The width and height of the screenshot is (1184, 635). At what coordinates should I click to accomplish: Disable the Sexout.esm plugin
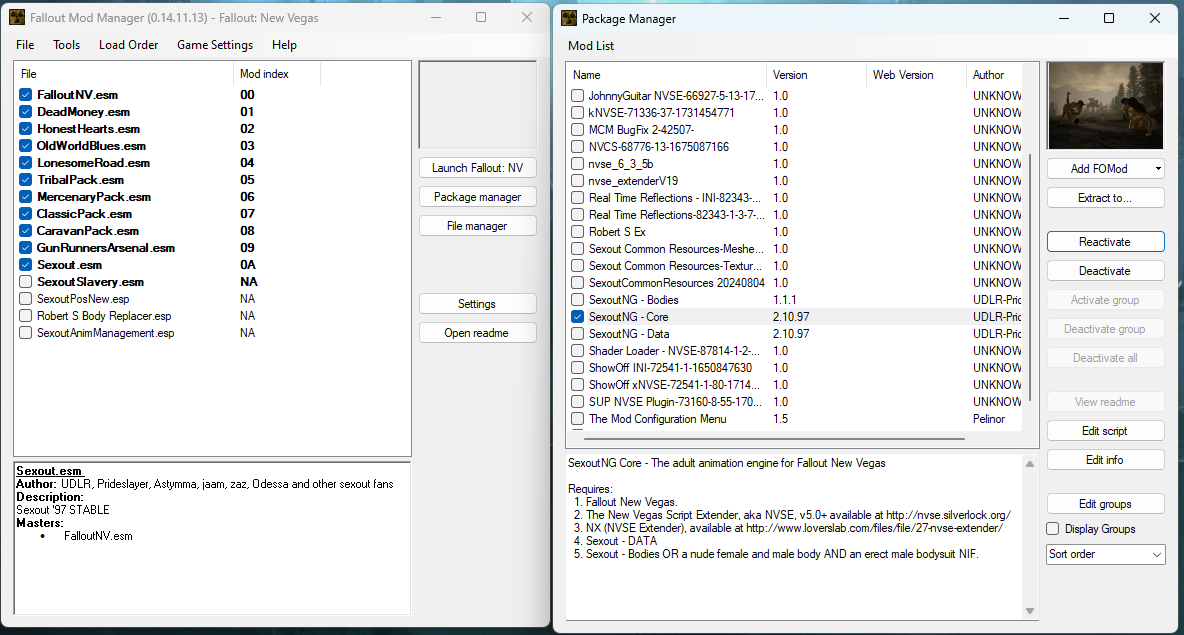point(26,265)
